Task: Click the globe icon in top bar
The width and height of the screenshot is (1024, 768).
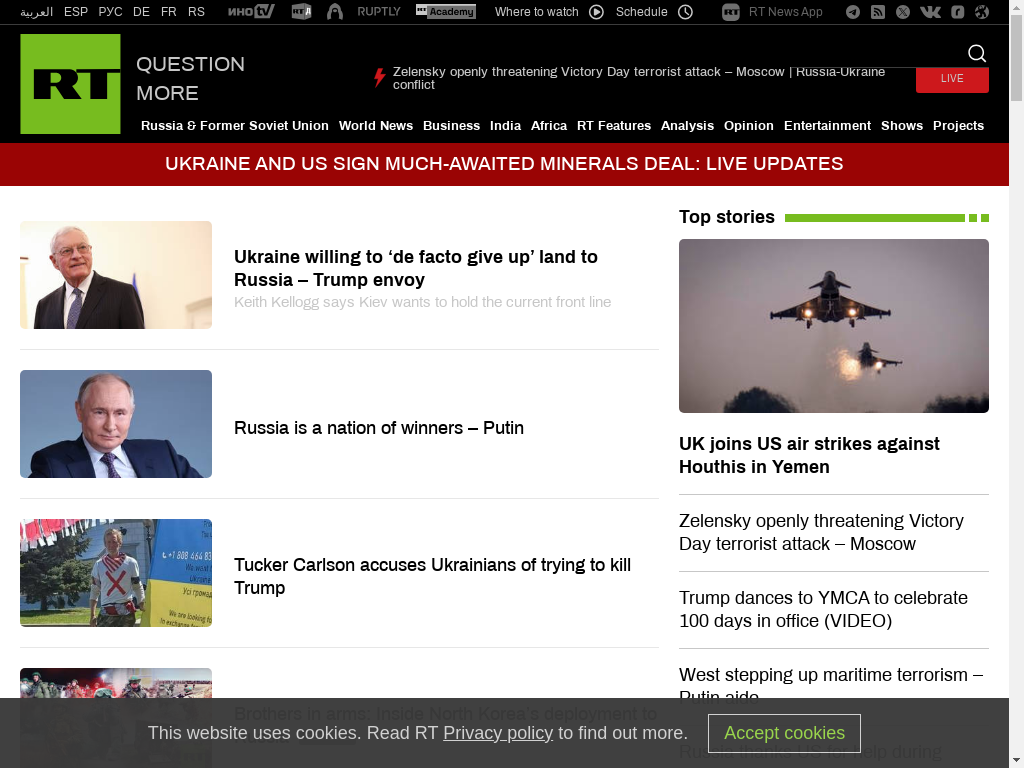Action: [982, 12]
